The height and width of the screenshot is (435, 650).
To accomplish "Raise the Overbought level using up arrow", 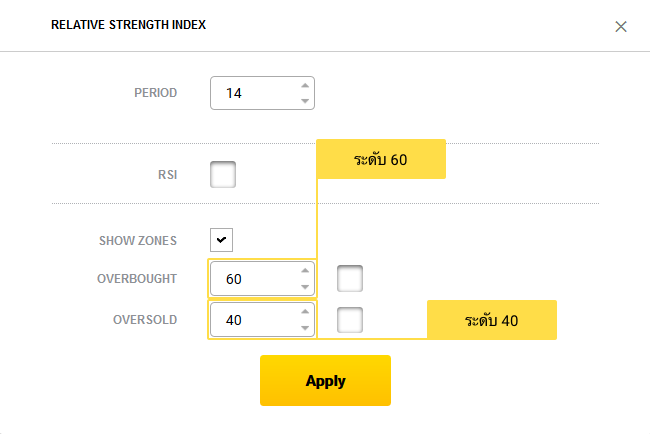I will (305, 271).
